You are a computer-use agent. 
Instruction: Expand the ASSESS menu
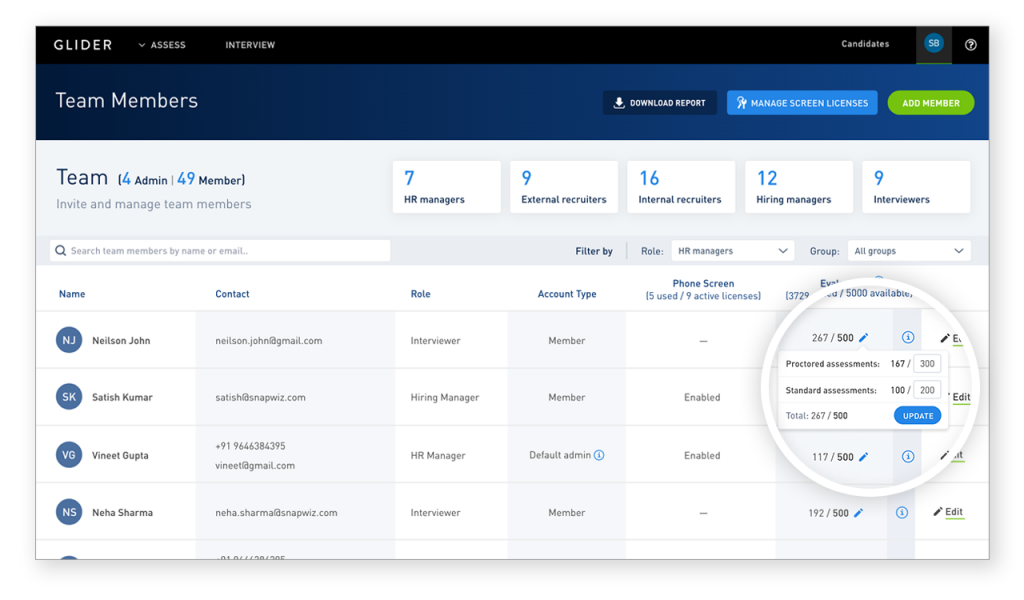[x=162, y=45]
